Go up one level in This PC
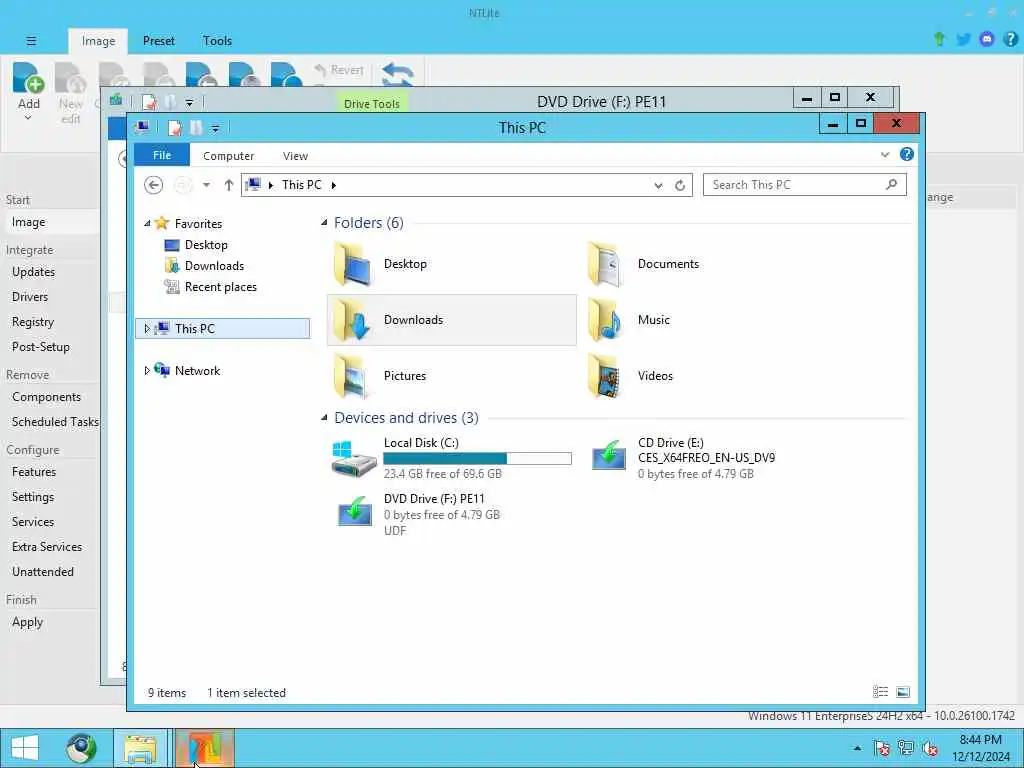The width and height of the screenshot is (1024, 768). [x=229, y=185]
